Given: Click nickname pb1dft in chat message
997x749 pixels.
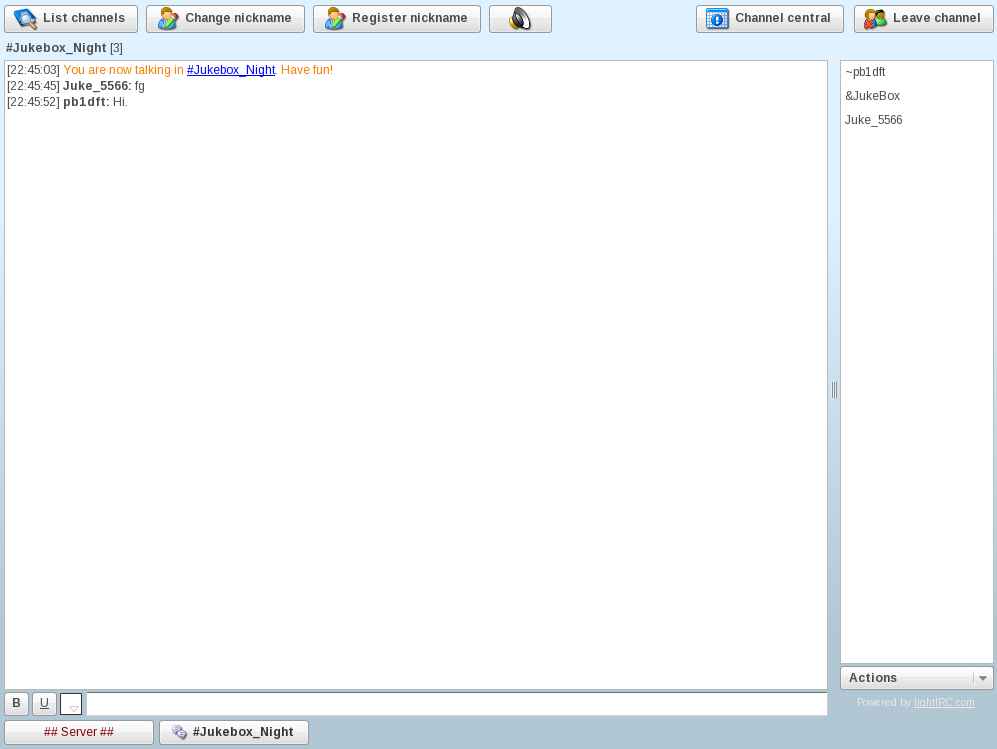Looking at the screenshot, I should 85,102.
